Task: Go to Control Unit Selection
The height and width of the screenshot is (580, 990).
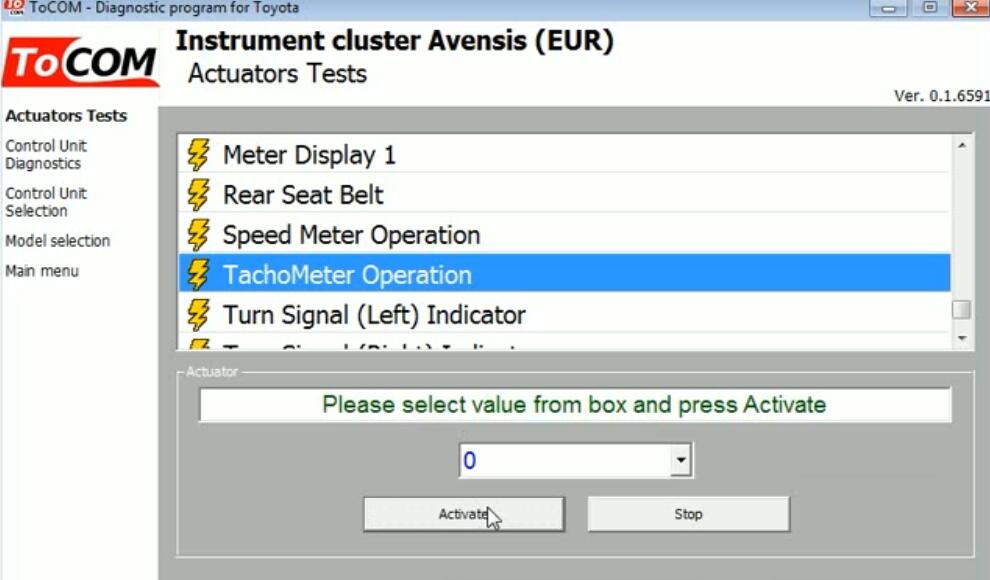Action: (x=45, y=202)
